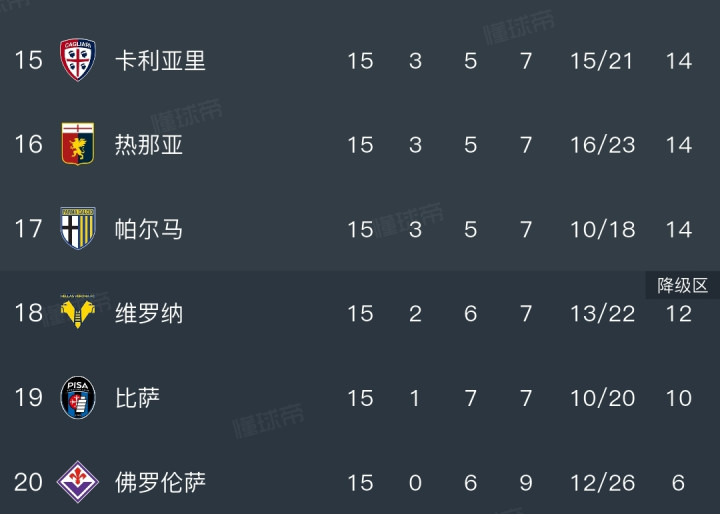The width and height of the screenshot is (720, 514).
Task: Click the 10/20 goals record
Action: (602, 398)
